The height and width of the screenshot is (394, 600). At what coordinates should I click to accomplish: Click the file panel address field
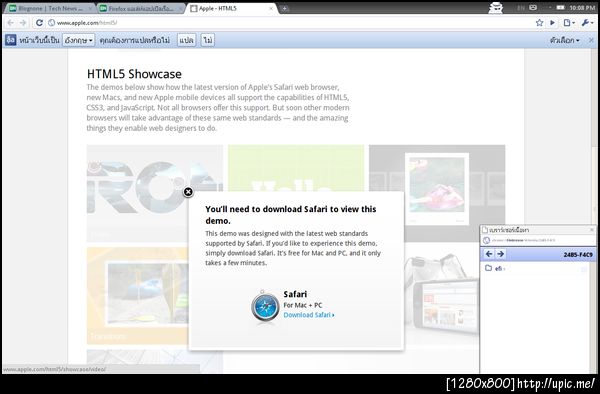coord(538,240)
